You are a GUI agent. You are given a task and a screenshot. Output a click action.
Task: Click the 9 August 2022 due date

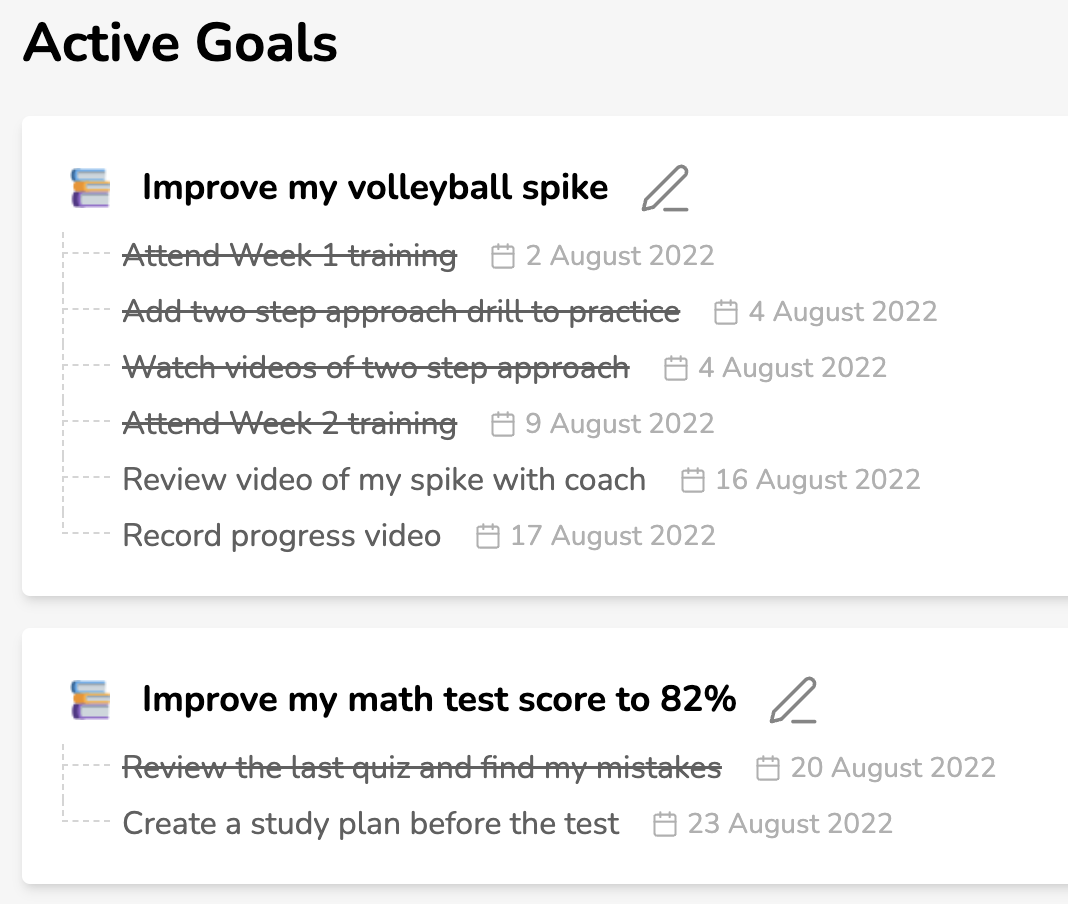(619, 424)
